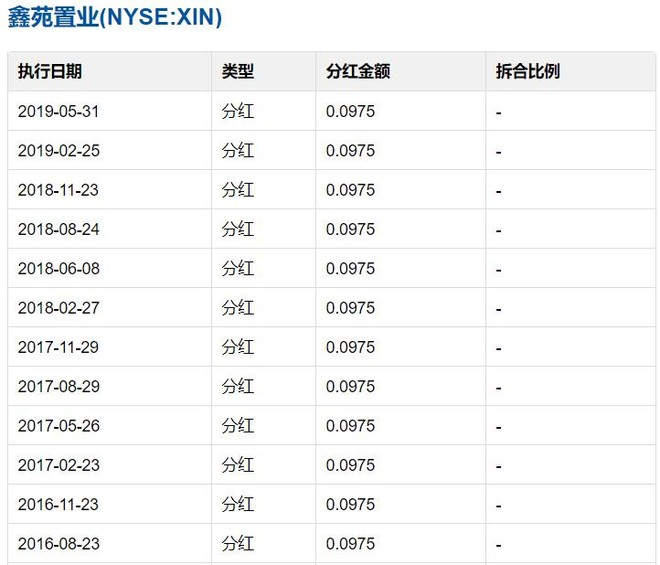Select the 2018-02-27 date cell
This screenshot has width=660, height=565.
pyautogui.click(x=59, y=308)
